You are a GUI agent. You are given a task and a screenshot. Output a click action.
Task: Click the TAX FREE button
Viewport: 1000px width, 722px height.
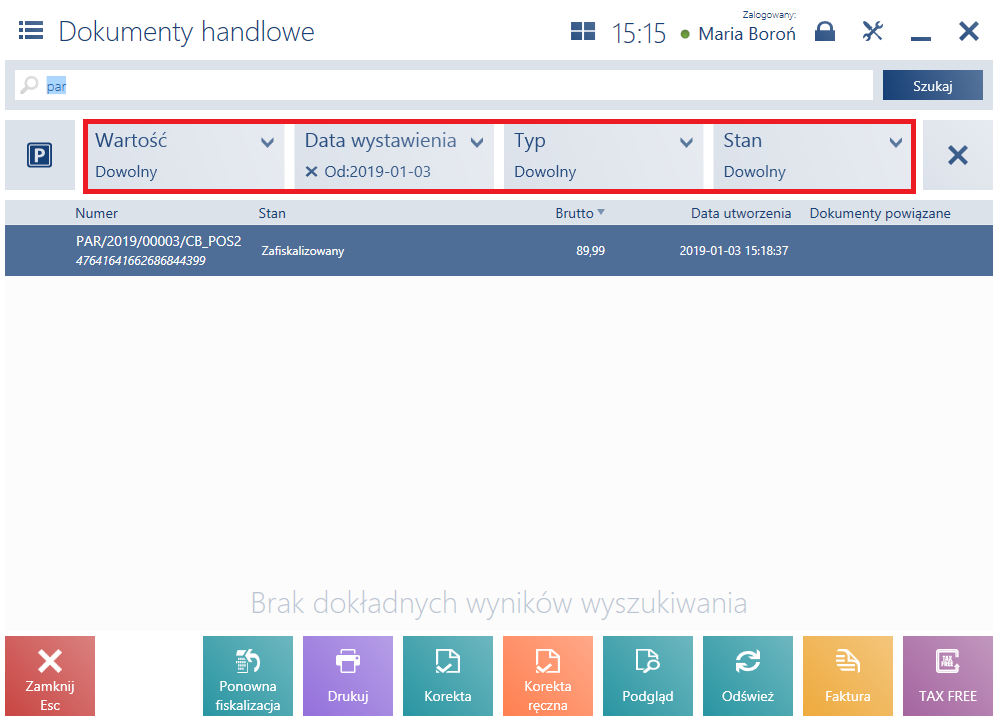click(948, 676)
